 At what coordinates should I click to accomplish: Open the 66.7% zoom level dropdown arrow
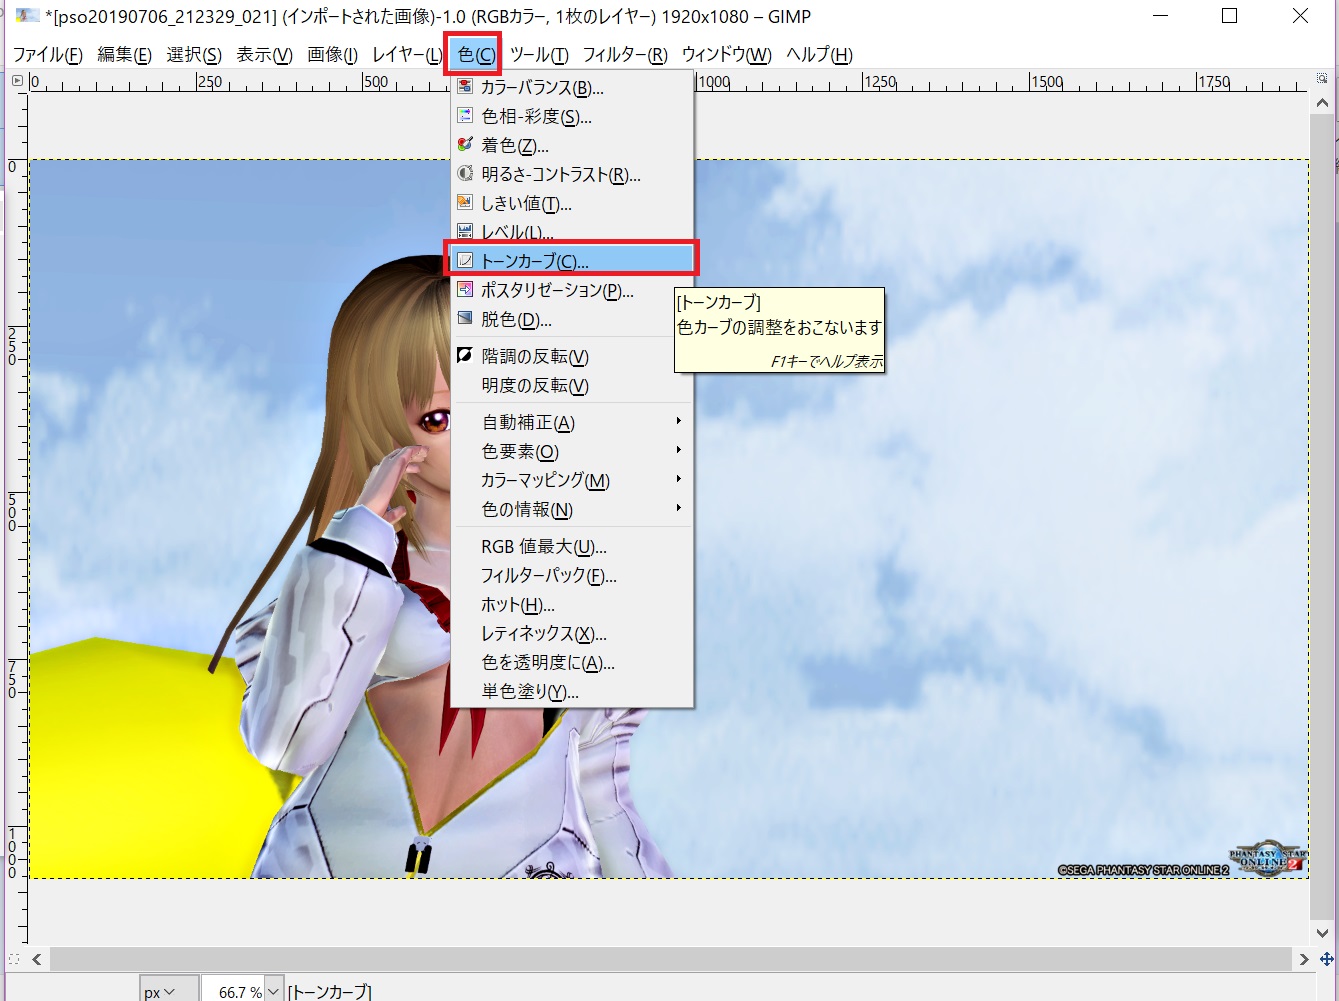(x=274, y=991)
